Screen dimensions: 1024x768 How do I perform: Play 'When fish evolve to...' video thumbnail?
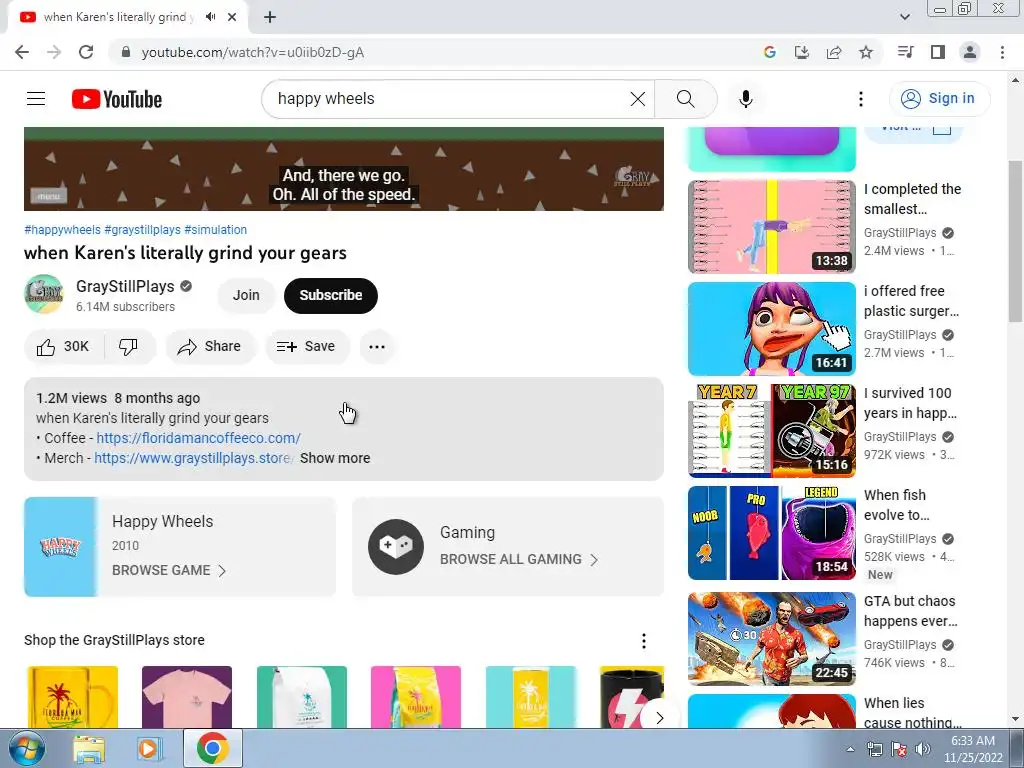[x=771, y=533]
